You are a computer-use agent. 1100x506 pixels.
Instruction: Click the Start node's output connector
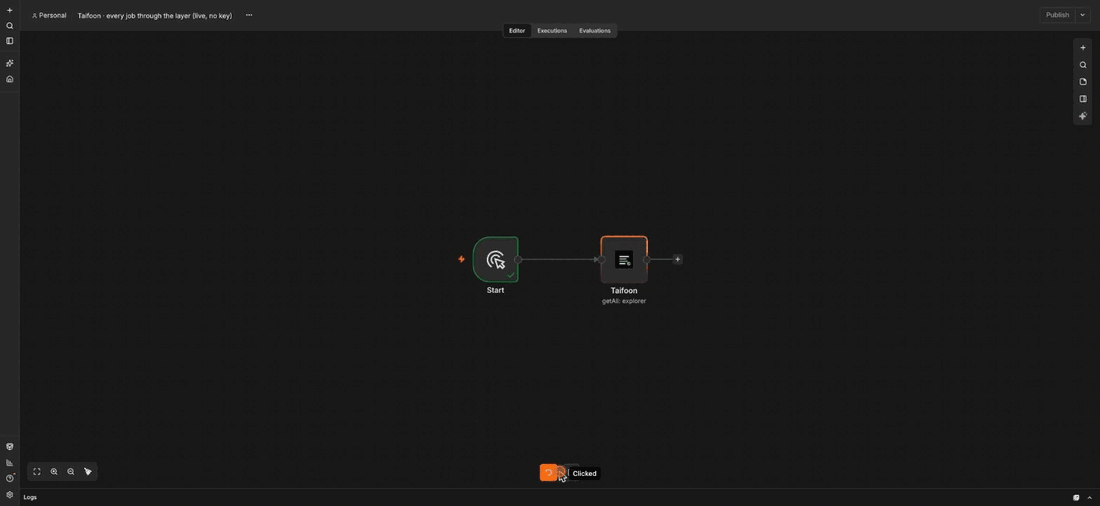[x=518, y=260]
